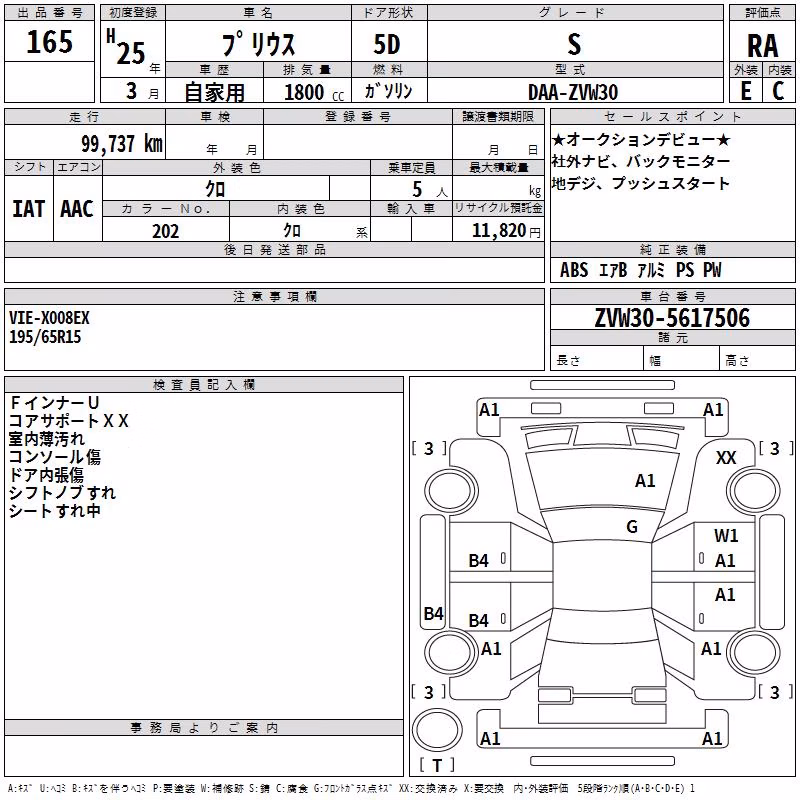Select chassis number ZVW30-5617506
The image size is (800, 800).
click(x=672, y=318)
